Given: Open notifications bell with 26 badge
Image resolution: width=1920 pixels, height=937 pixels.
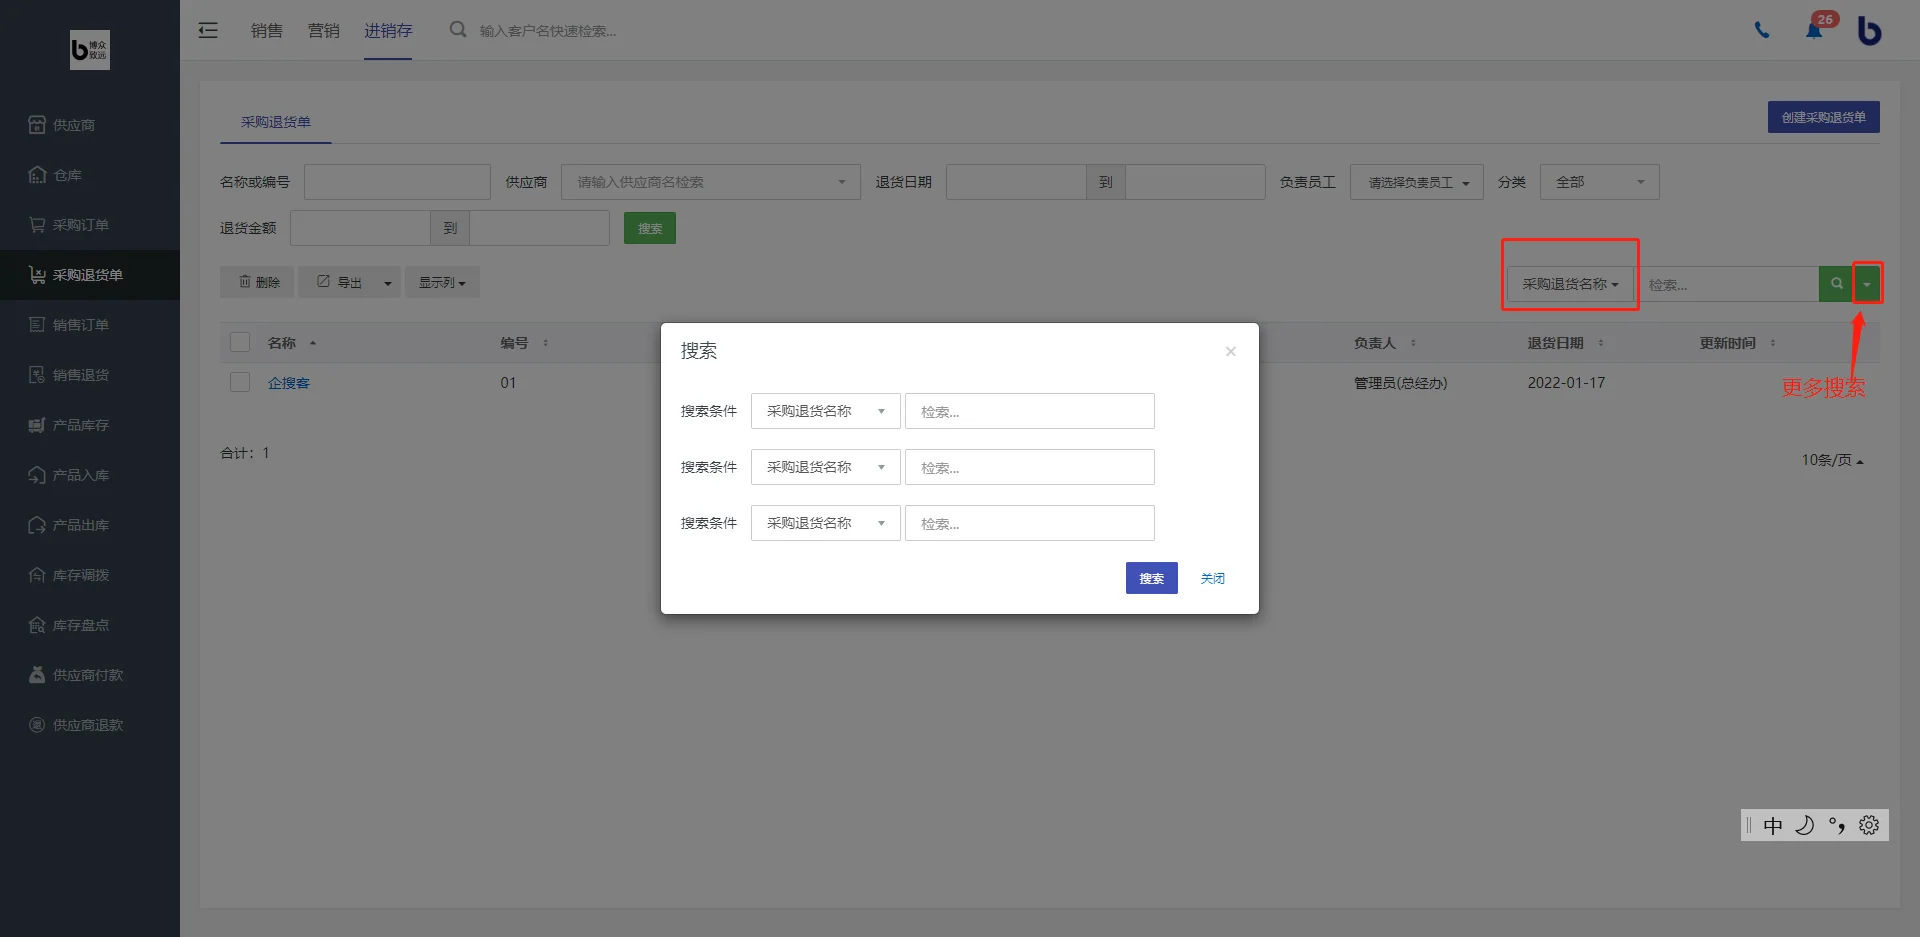Looking at the screenshot, I should [x=1814, y=30].
